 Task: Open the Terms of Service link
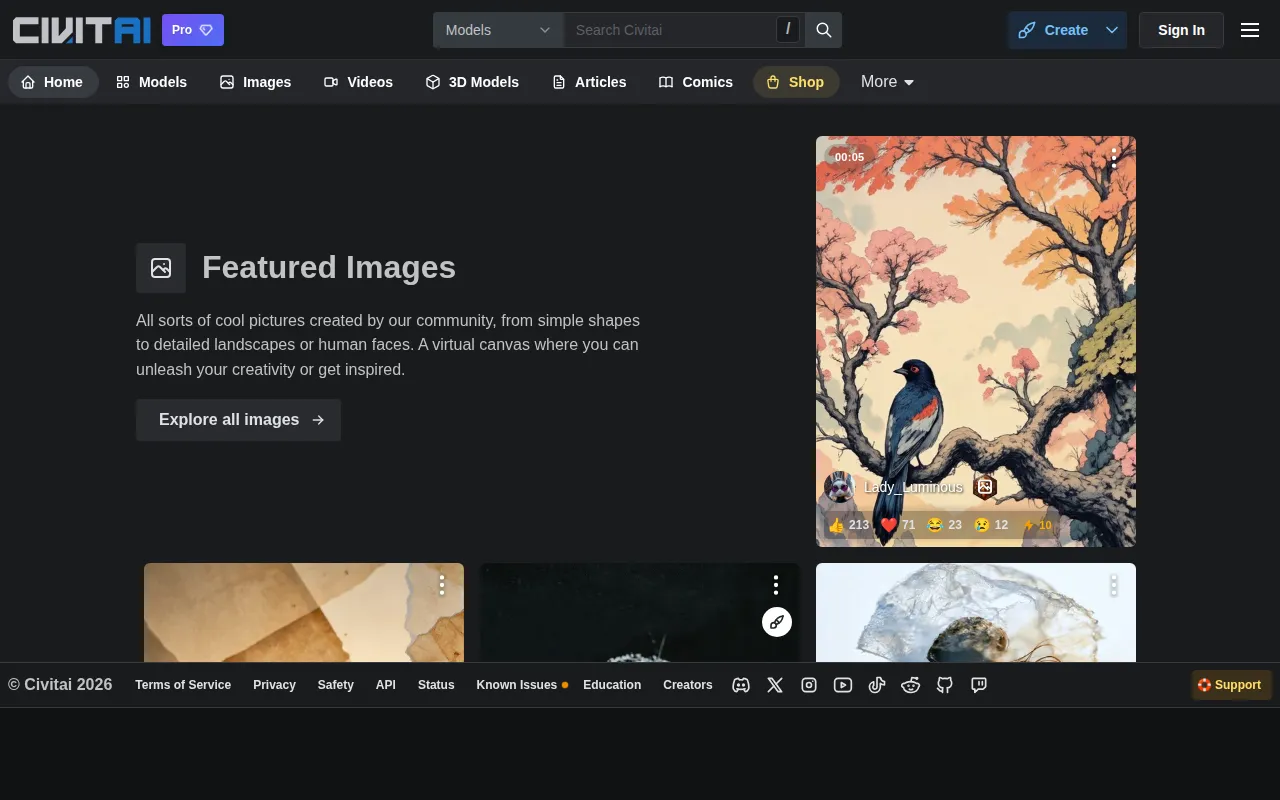[183, 685]
